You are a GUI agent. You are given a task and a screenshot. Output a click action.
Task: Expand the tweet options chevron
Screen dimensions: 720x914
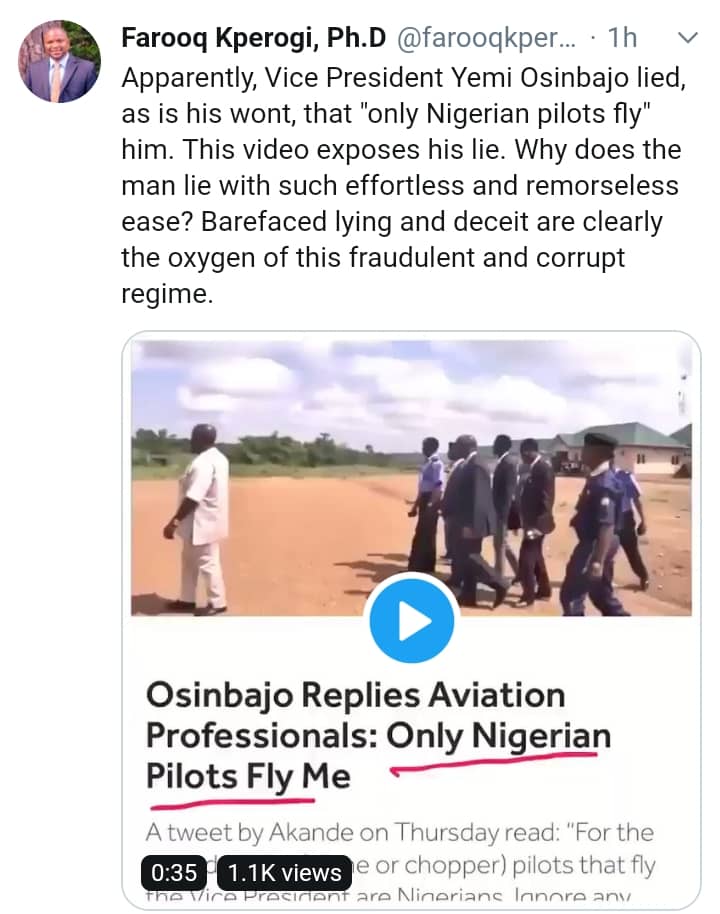point(689,38)
